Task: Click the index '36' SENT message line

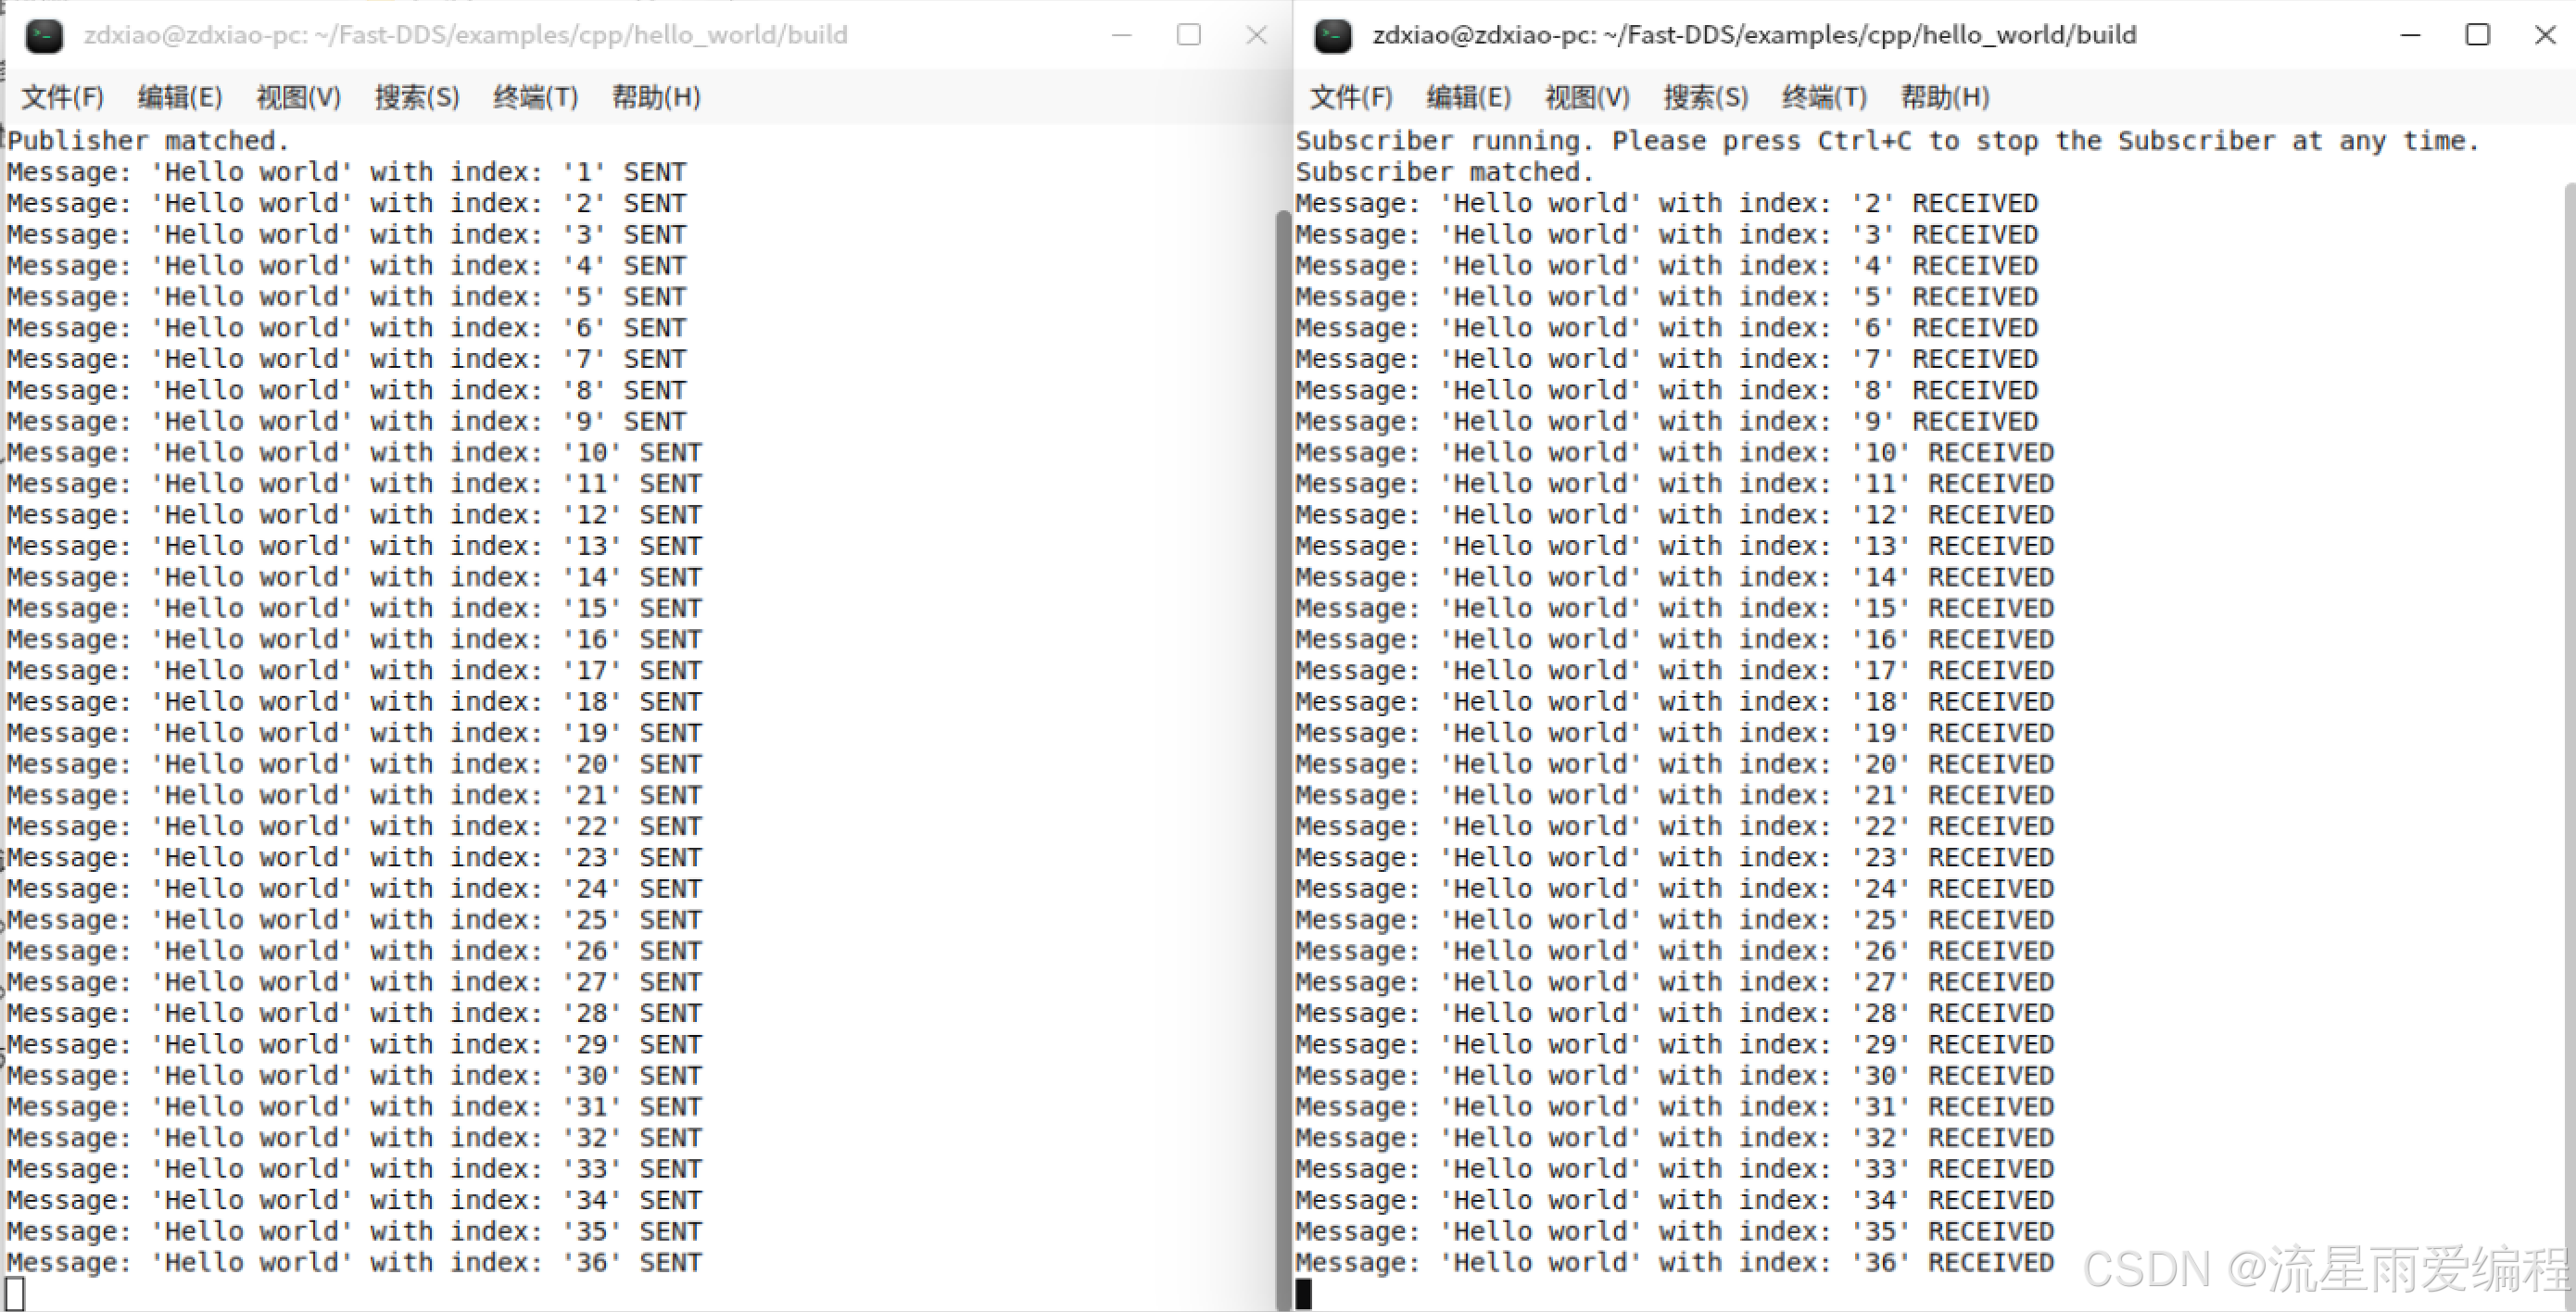Action: (x=355, y=1263)
